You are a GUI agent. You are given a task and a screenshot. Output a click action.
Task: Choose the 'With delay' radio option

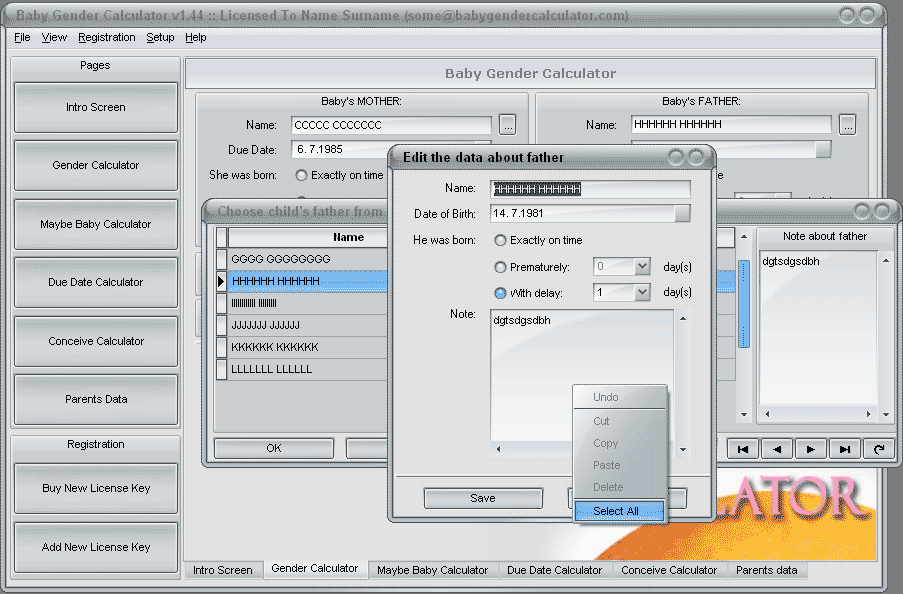(x=500, y=293)
